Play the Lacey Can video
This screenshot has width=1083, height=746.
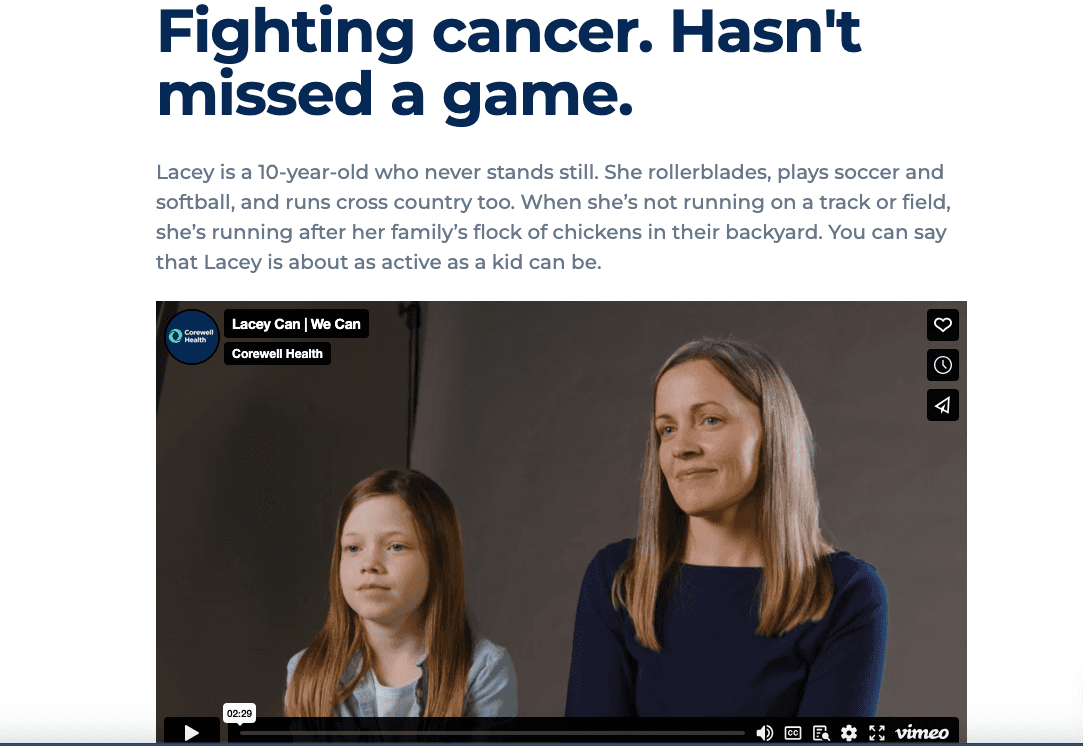191,732
